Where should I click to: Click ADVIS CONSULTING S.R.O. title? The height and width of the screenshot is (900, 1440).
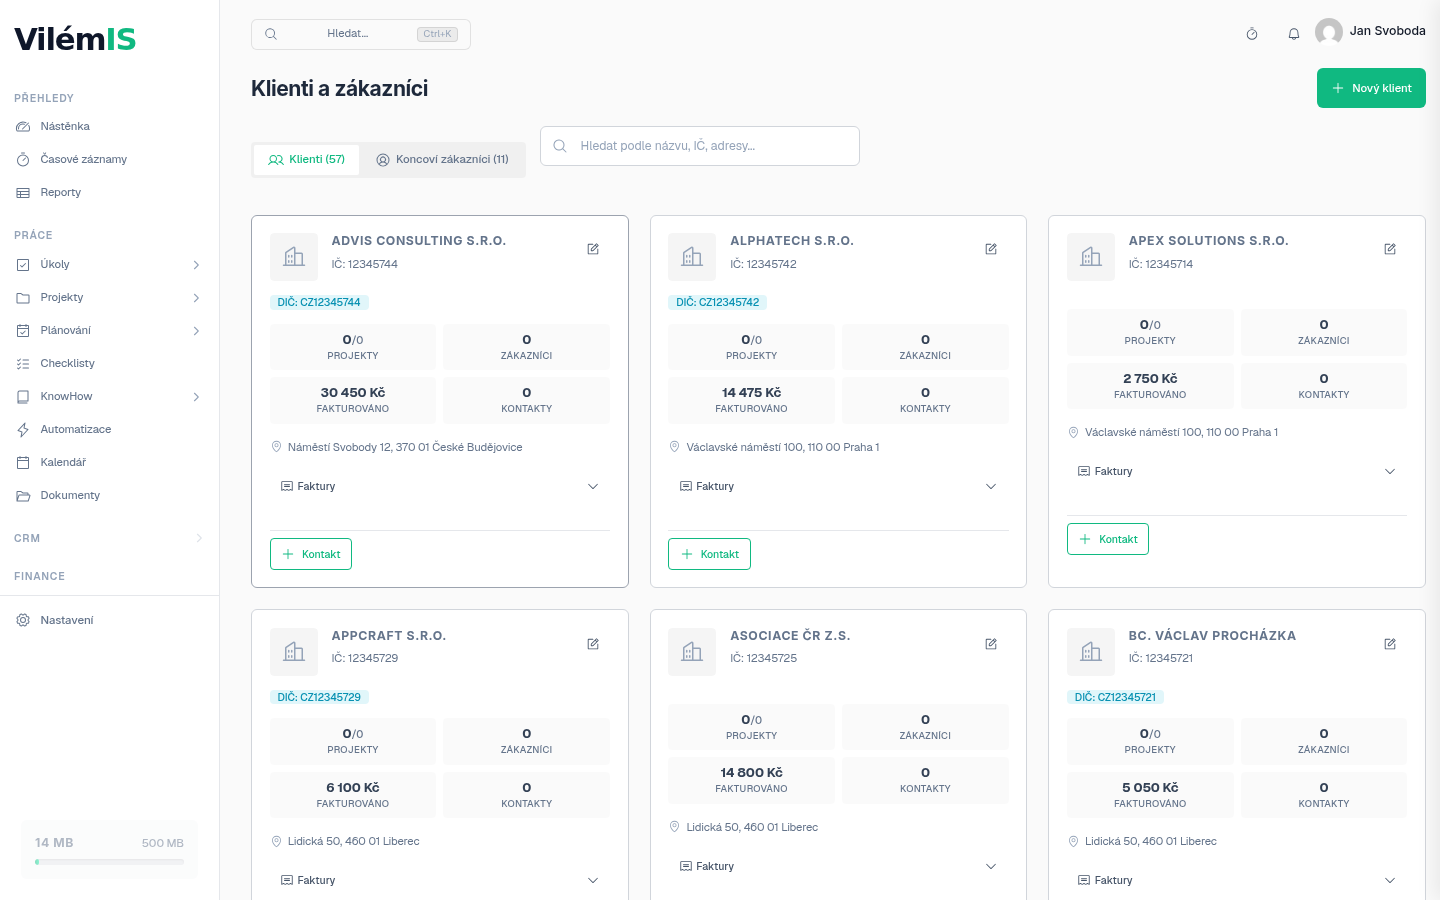coord(419,241)
